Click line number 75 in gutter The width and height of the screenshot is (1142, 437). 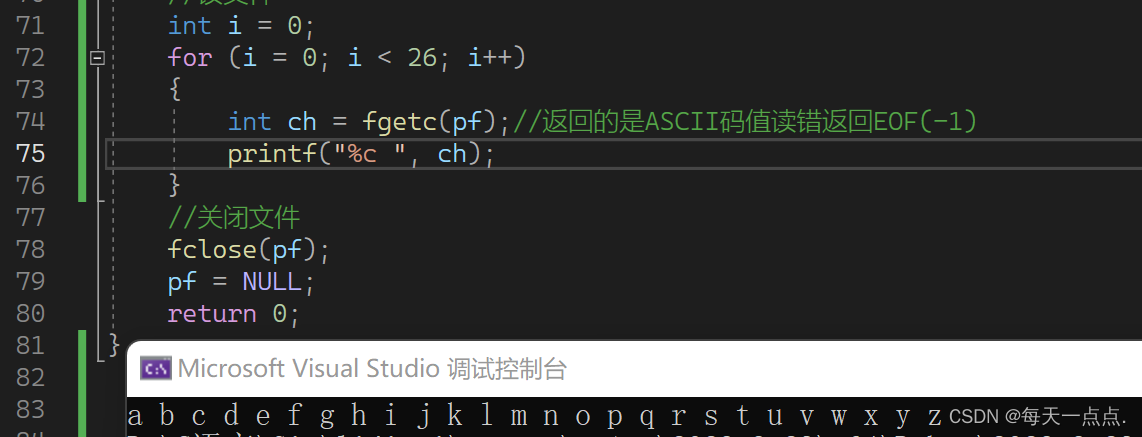click(x=30, y=154)
